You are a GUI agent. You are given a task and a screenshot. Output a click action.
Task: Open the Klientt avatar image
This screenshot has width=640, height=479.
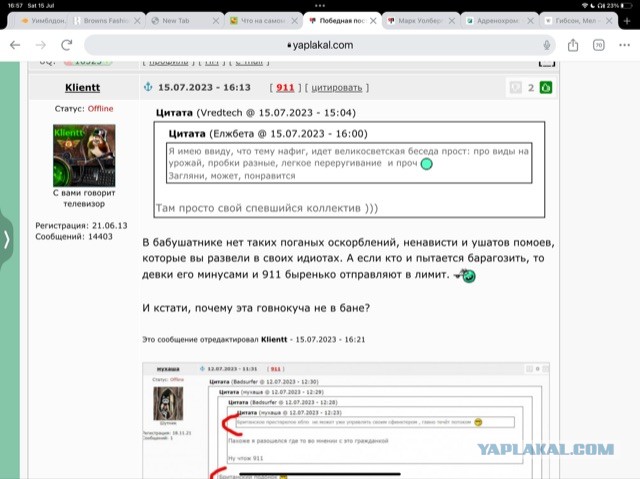pyautogui.click(x=84, y=155)
